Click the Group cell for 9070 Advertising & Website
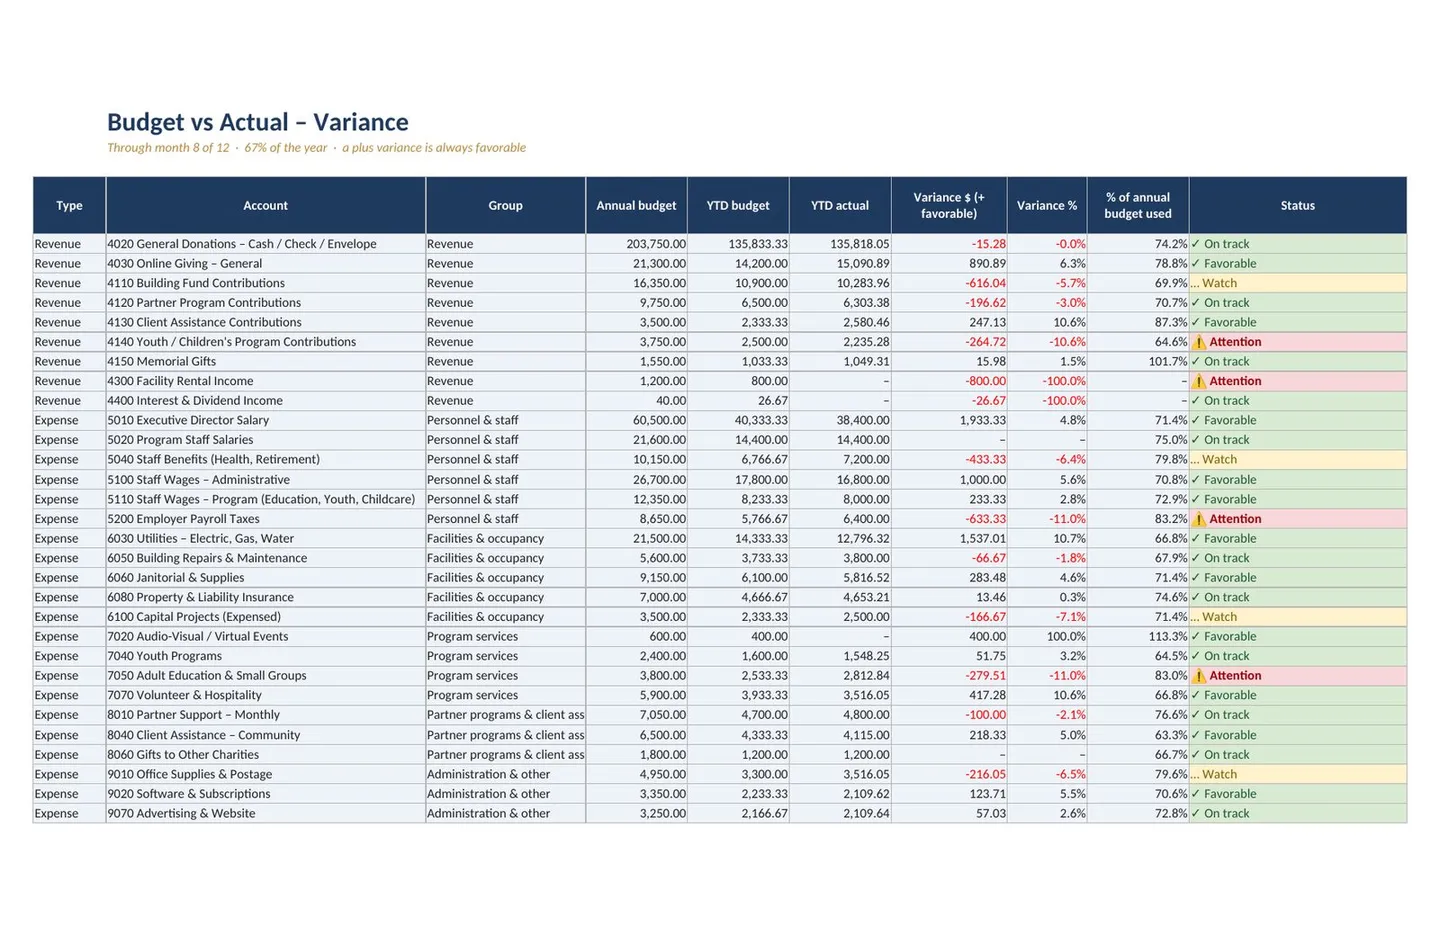The width and height of the screenshot is (1440, 935). click(505, 813)
